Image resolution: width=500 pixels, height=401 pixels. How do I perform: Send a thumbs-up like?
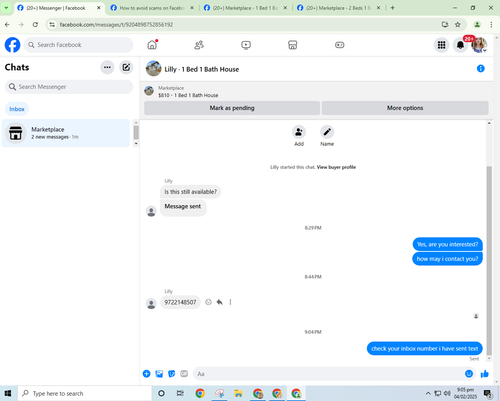485,374
